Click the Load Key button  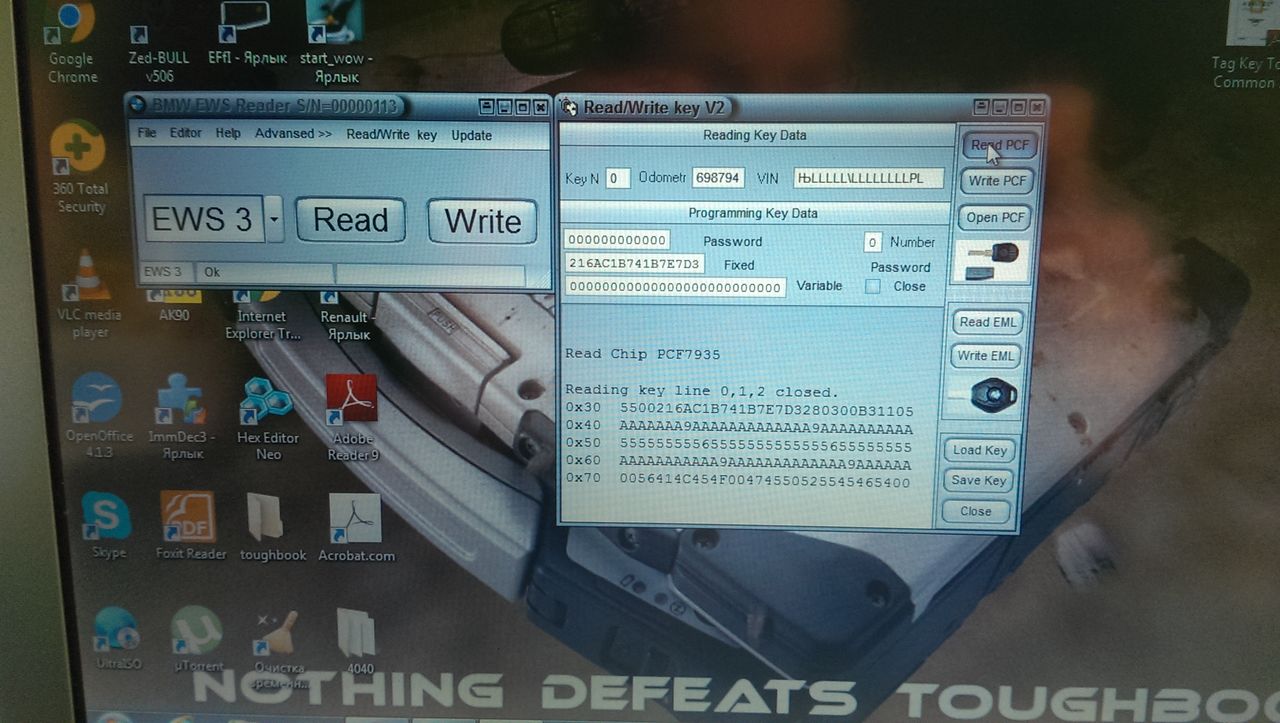[x=979, y=450]
